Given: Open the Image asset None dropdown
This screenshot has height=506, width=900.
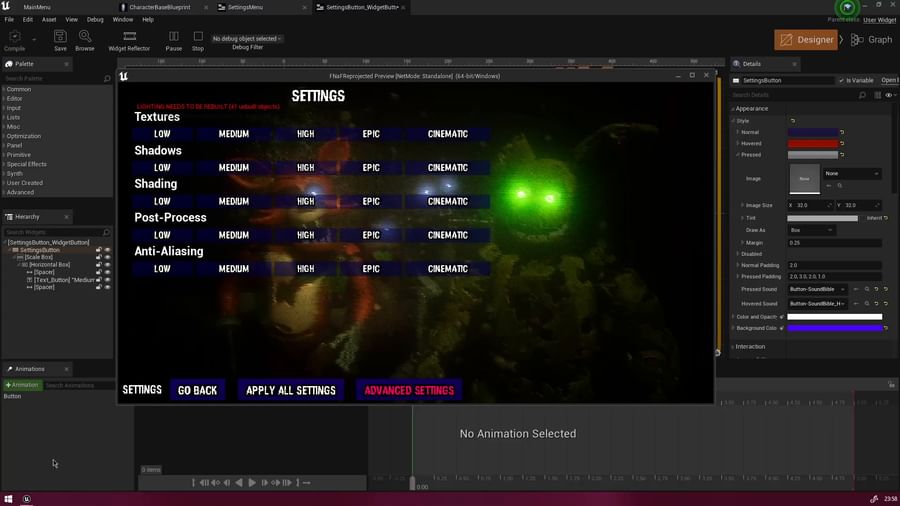Looking at the screenshot, I should click(852, 173).
